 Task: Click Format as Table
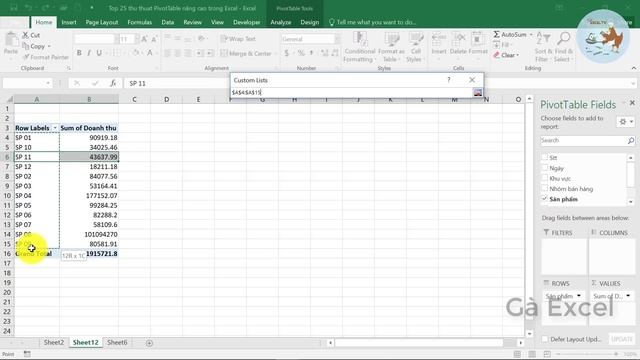coord(391,47)
